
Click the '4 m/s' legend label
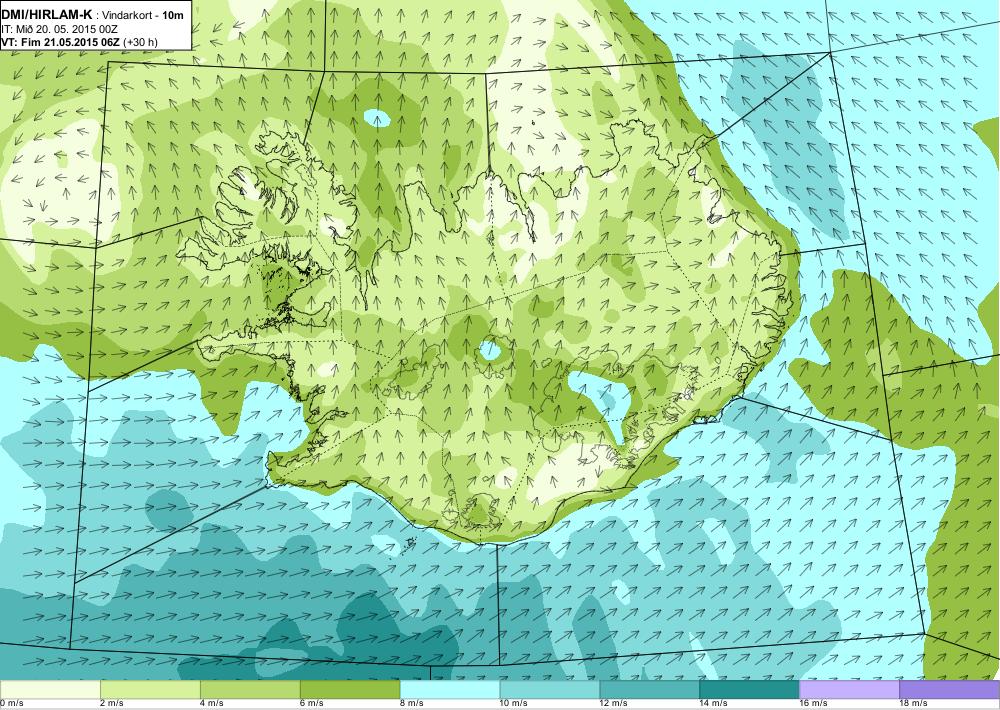coord(212,704)
